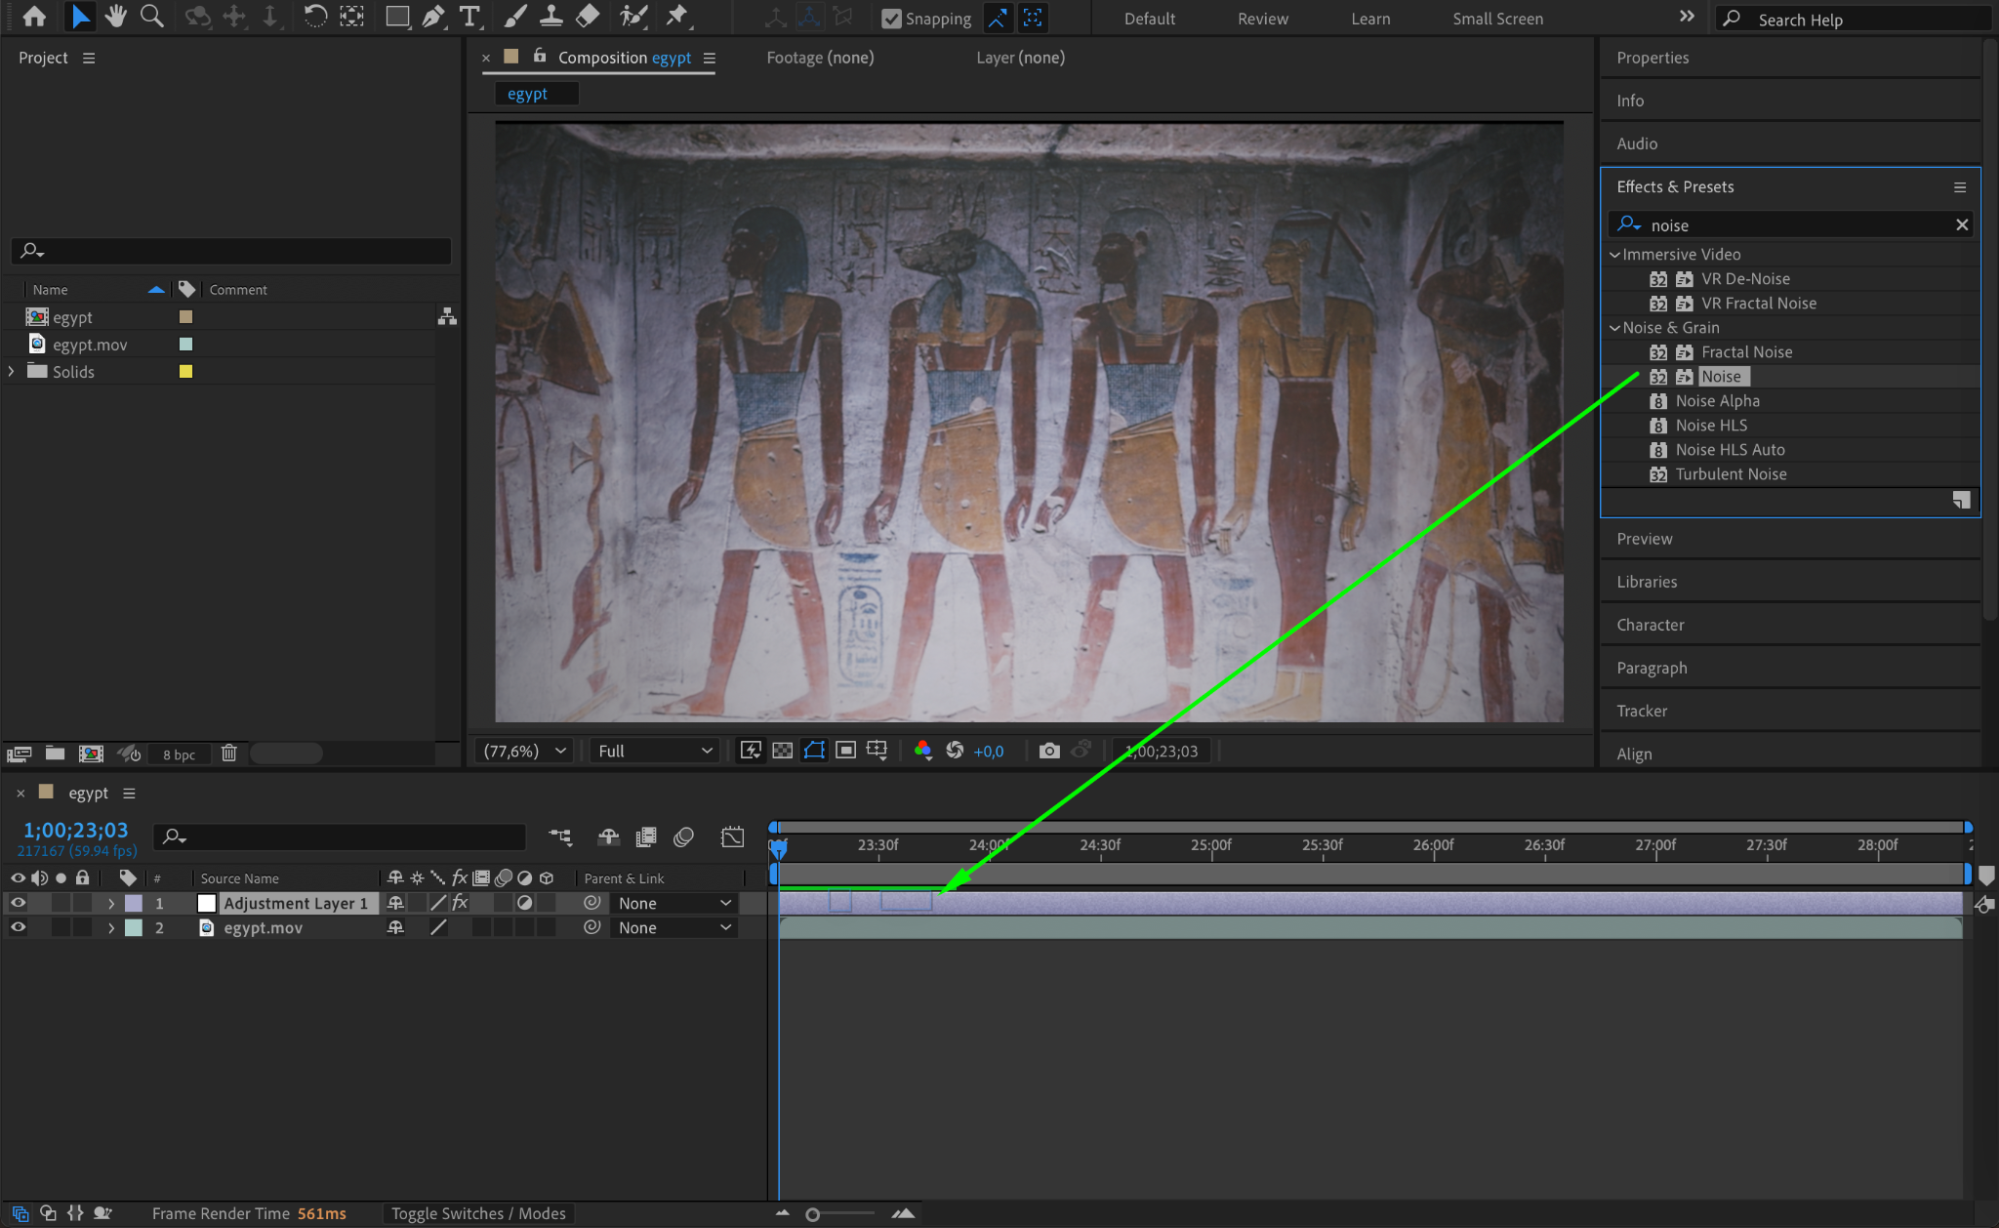The height and width of the screenshot is (1228, 1999).
Task: Click Toggle Switches / Modes button
Action: (478, 1213)
